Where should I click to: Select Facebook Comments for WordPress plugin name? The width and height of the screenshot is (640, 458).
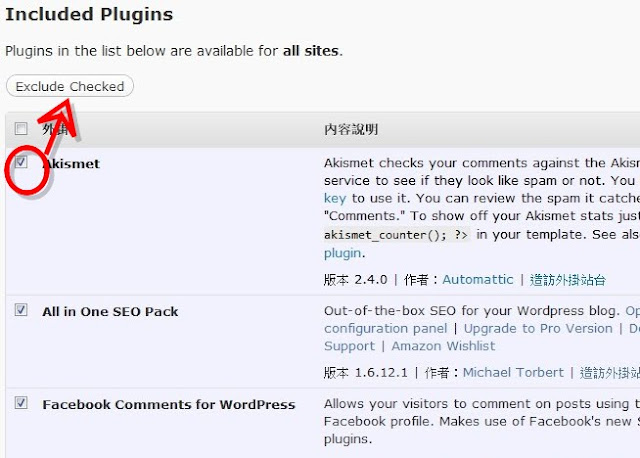pos(169,405)
